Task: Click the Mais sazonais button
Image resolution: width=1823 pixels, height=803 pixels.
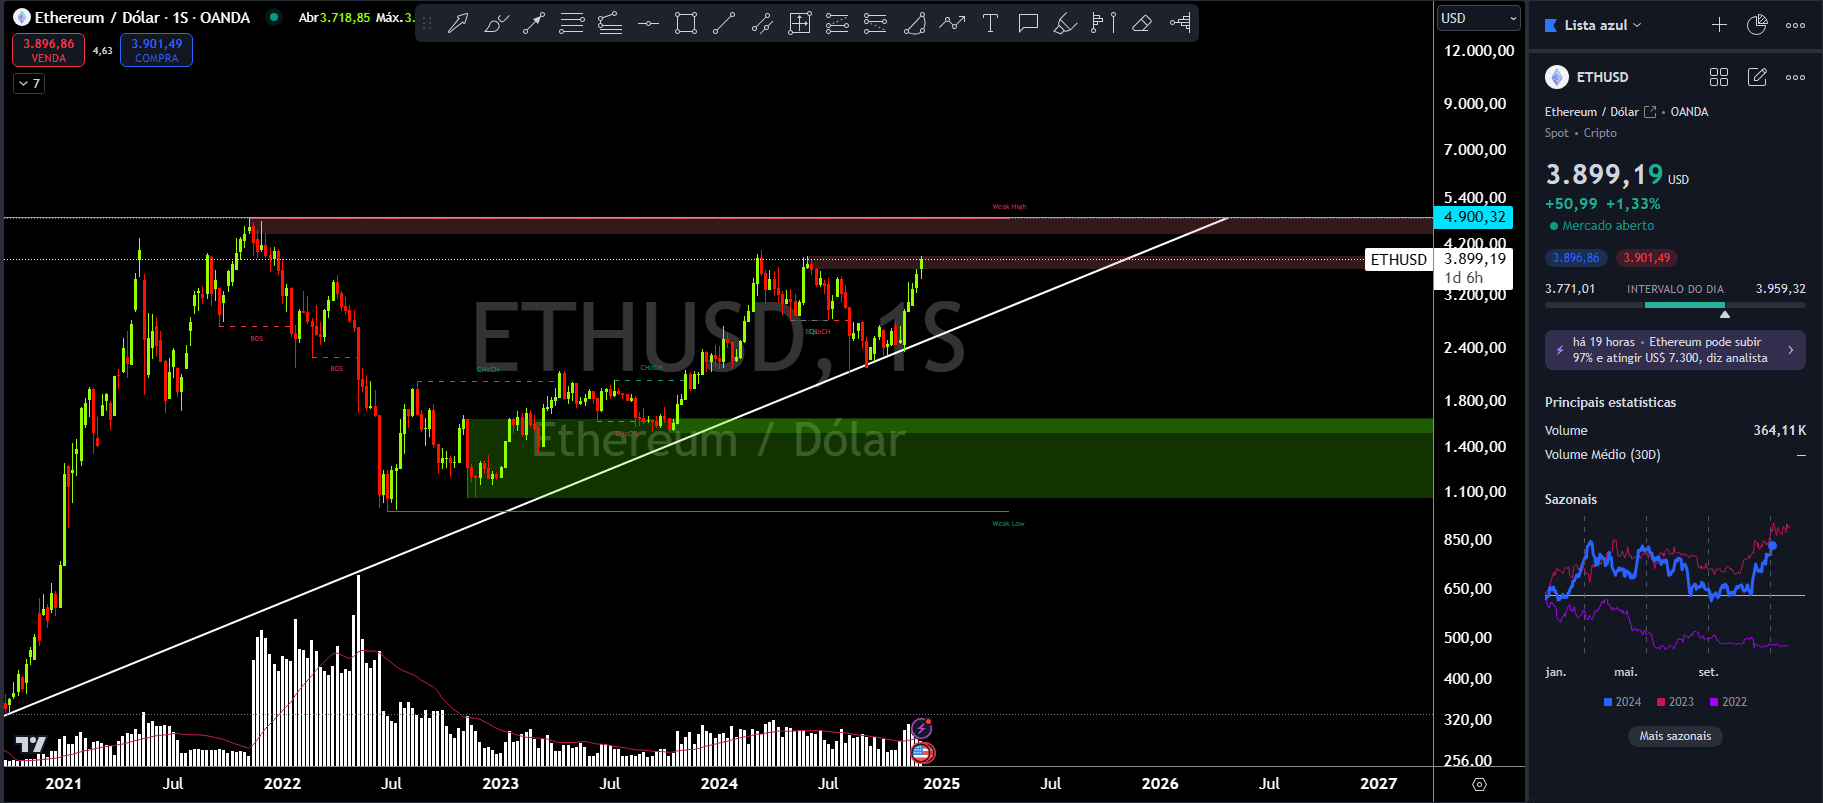Action: coord(1675,736)
